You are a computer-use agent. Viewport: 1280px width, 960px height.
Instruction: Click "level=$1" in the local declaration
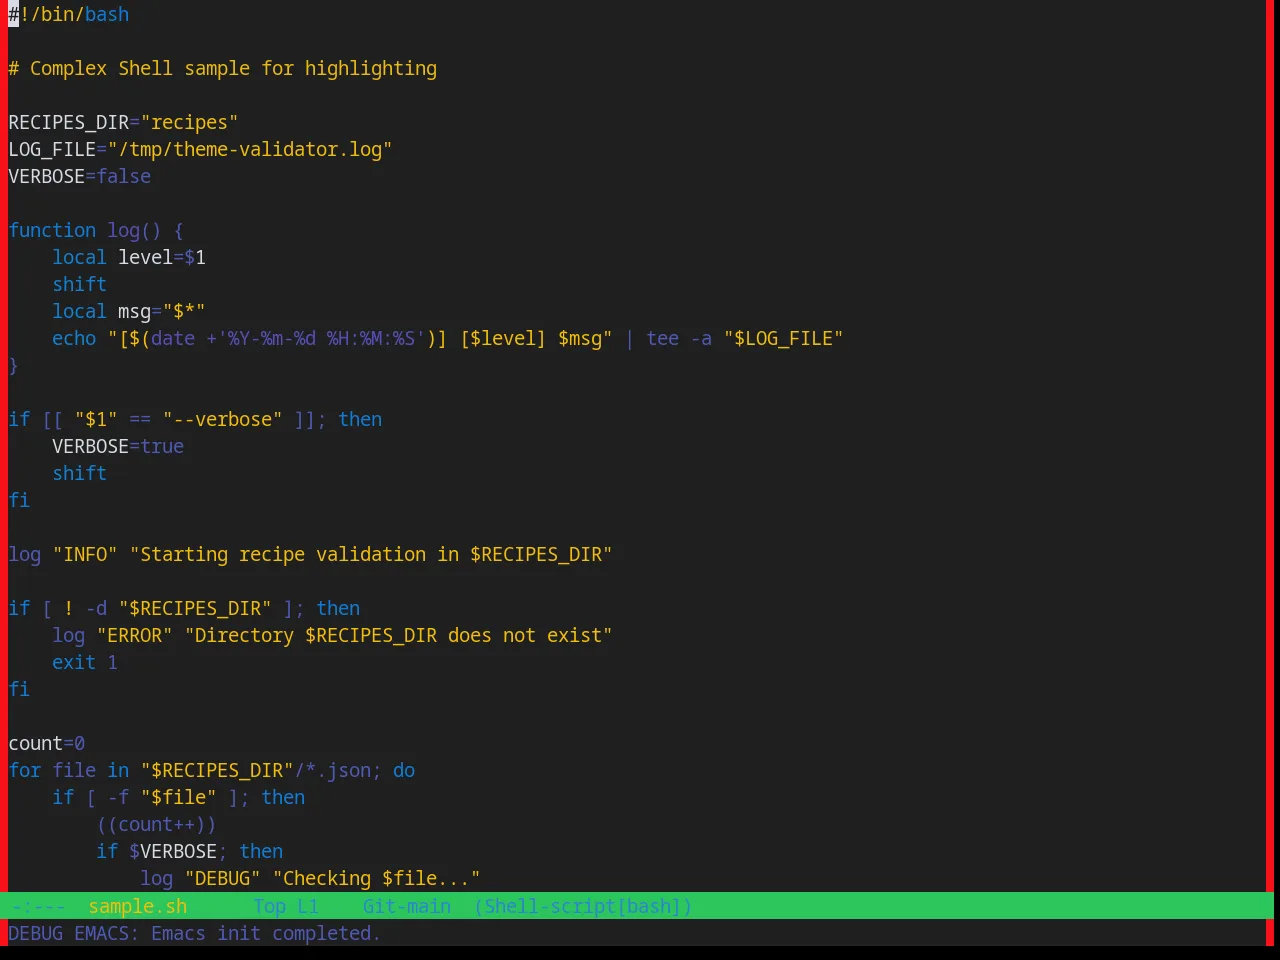[x=162, y=258]
